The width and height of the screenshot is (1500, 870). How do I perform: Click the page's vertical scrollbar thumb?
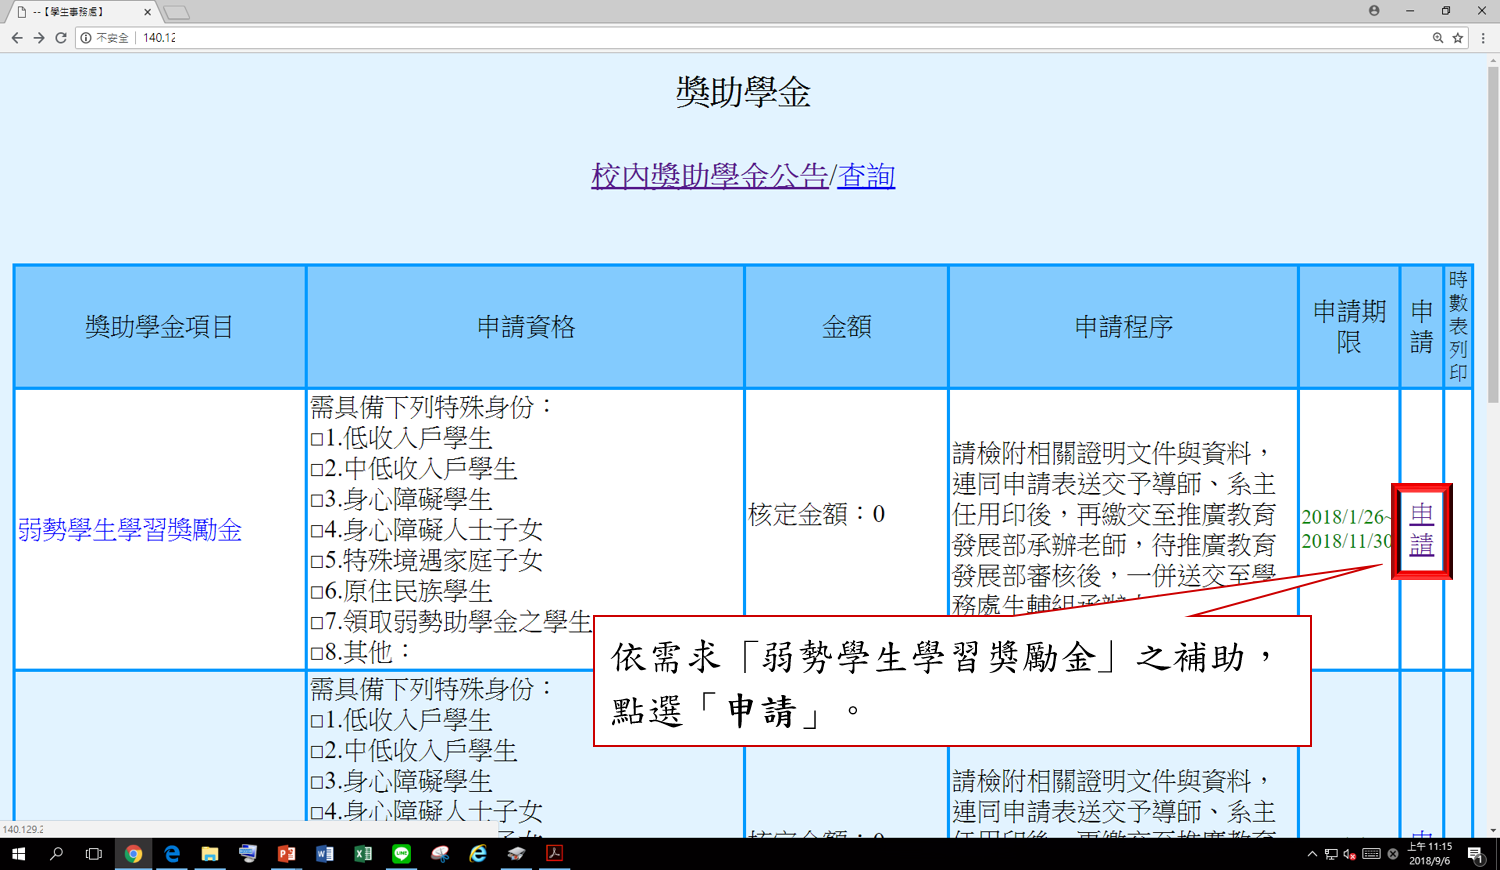(1493, 235)
